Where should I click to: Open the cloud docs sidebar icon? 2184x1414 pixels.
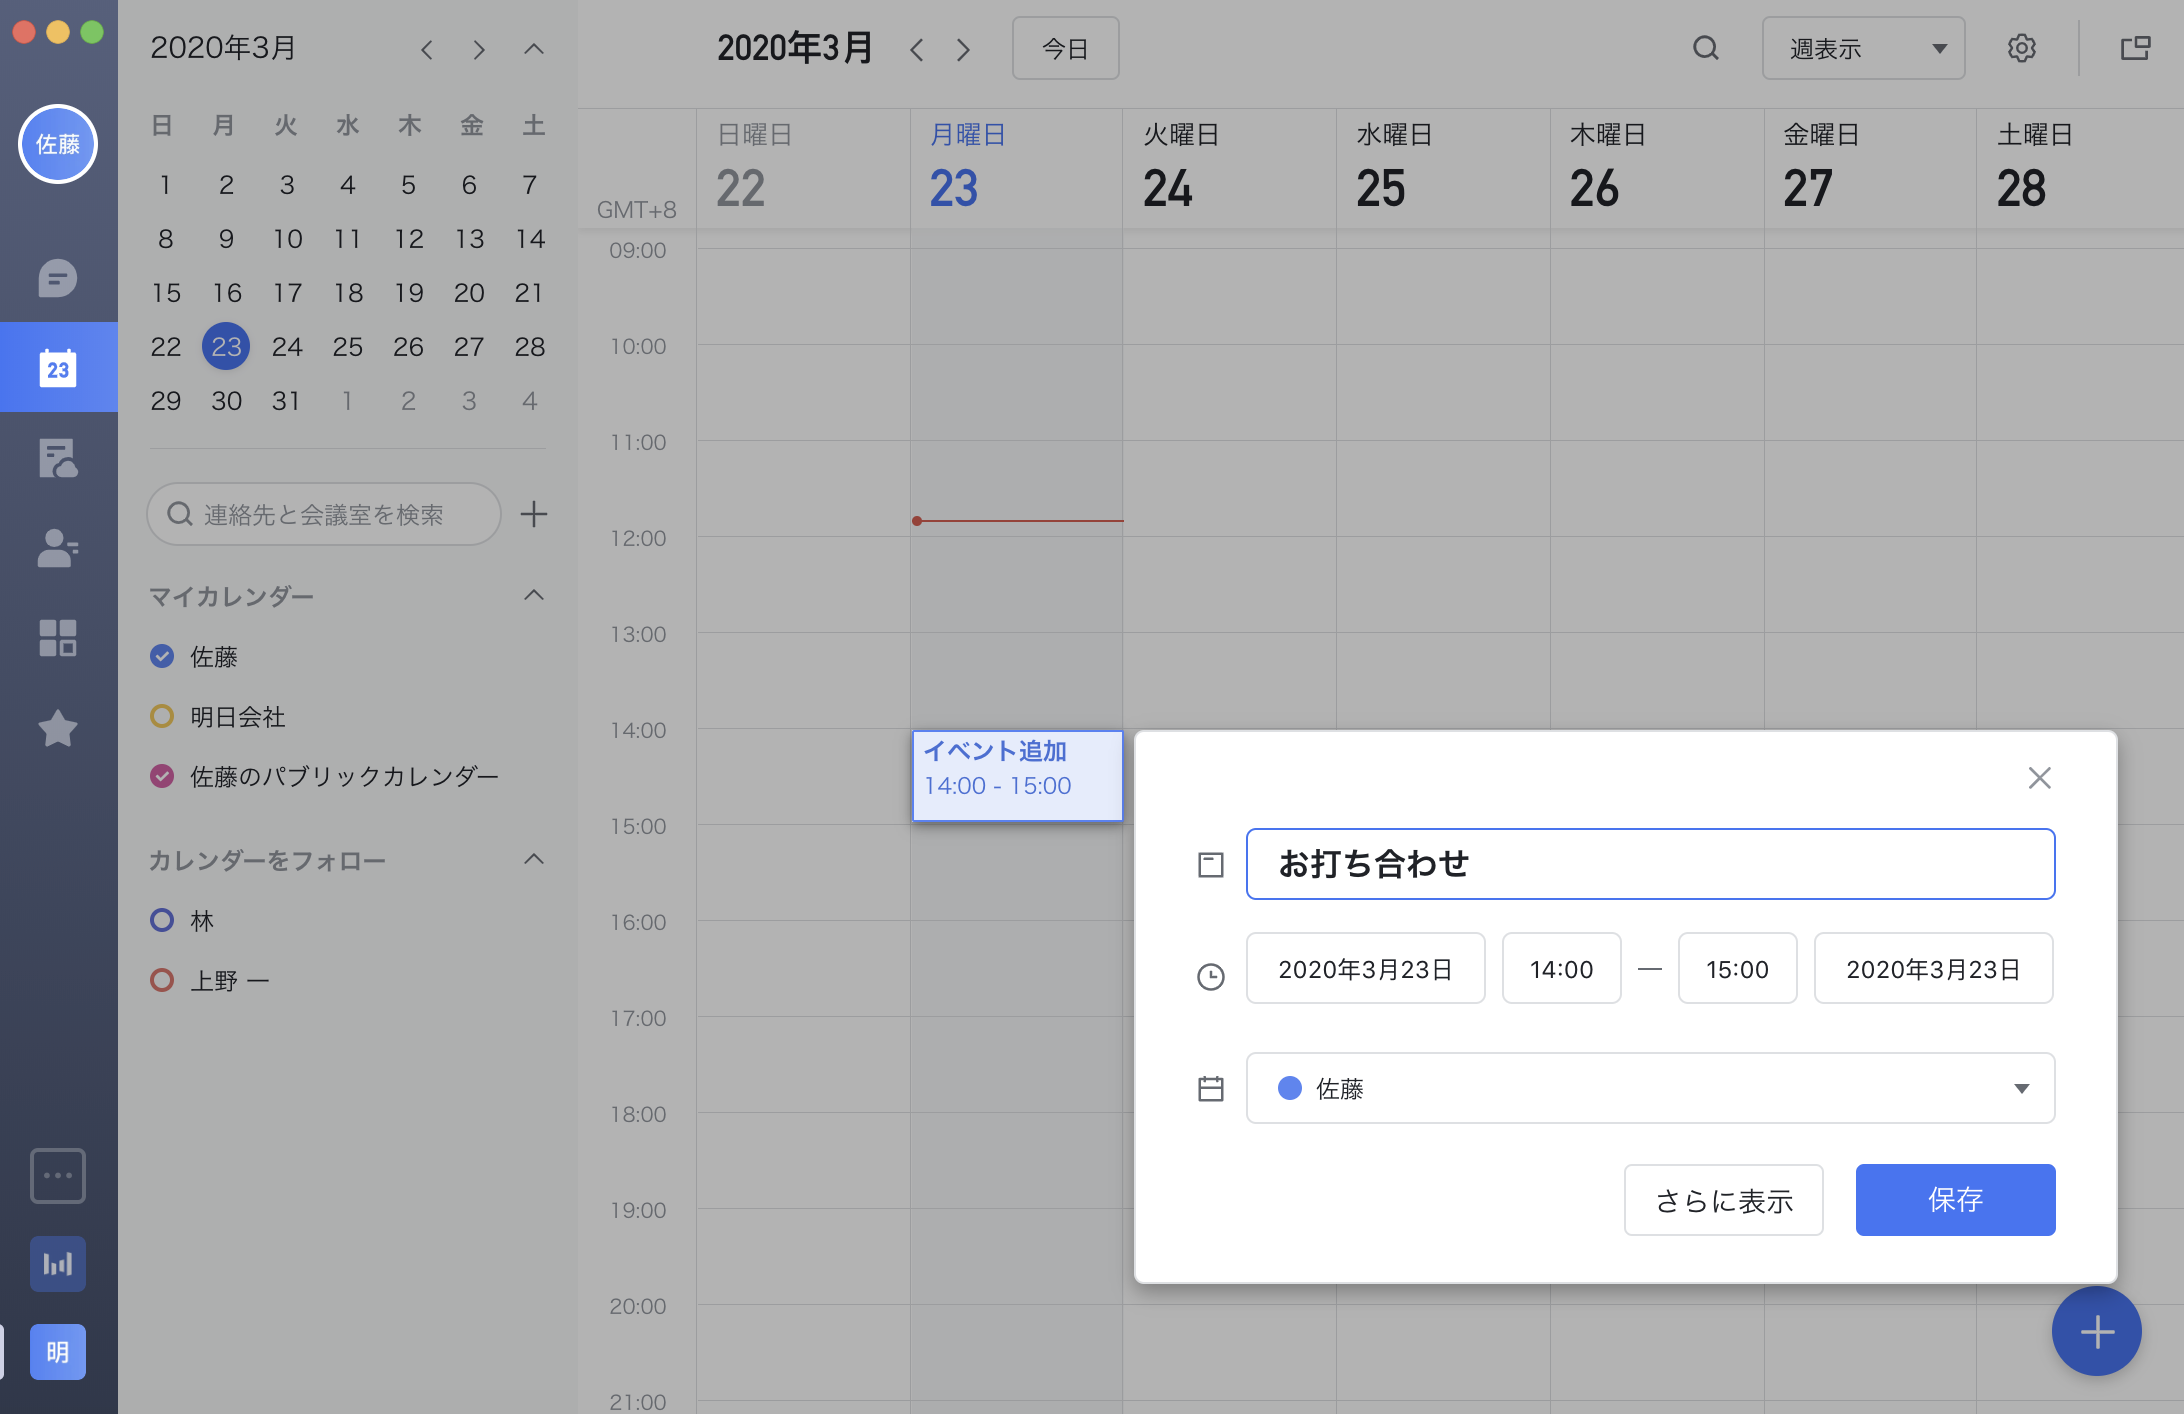coord(57,459)
